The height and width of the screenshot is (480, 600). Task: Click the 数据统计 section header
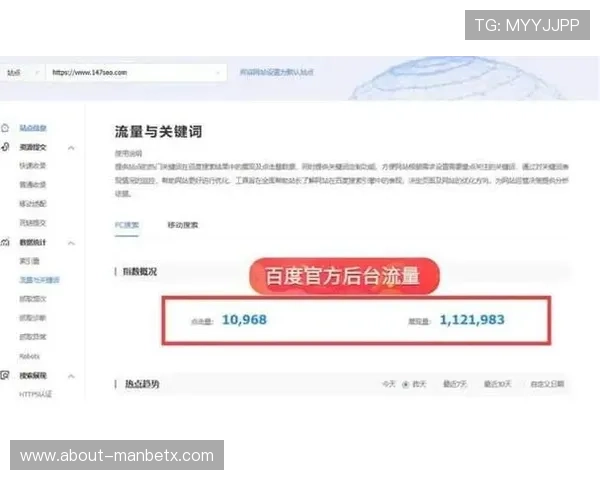pyautogui.click(x=33, y=242)
